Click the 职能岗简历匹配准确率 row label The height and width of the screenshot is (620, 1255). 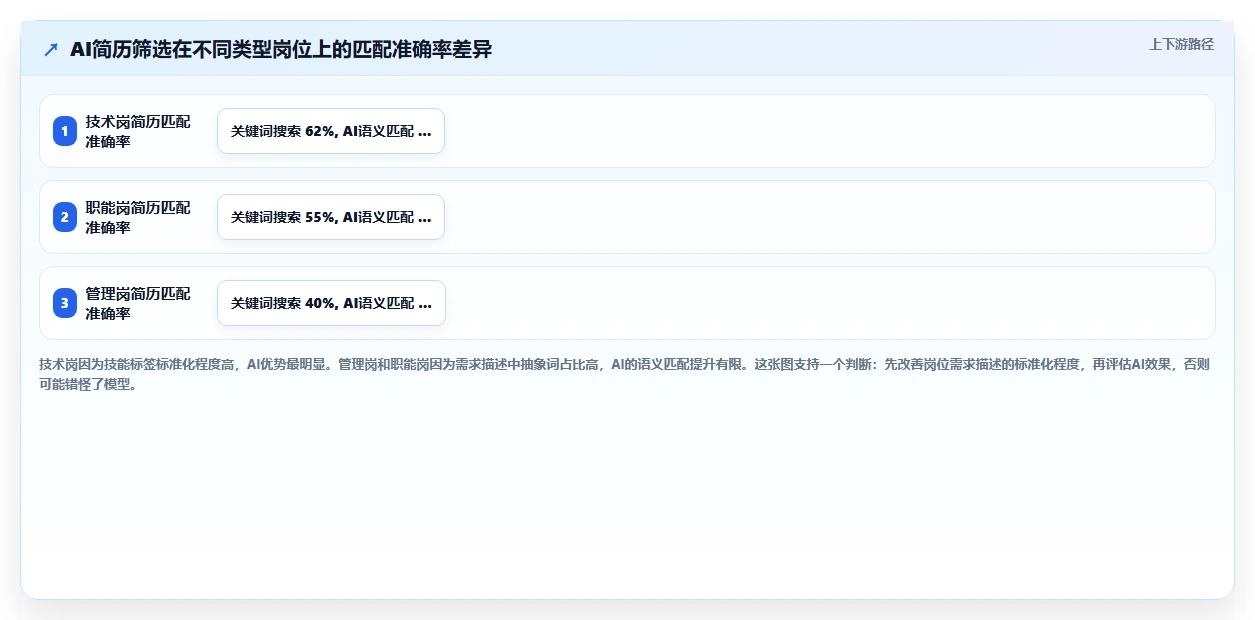click(x=138, y=217)
